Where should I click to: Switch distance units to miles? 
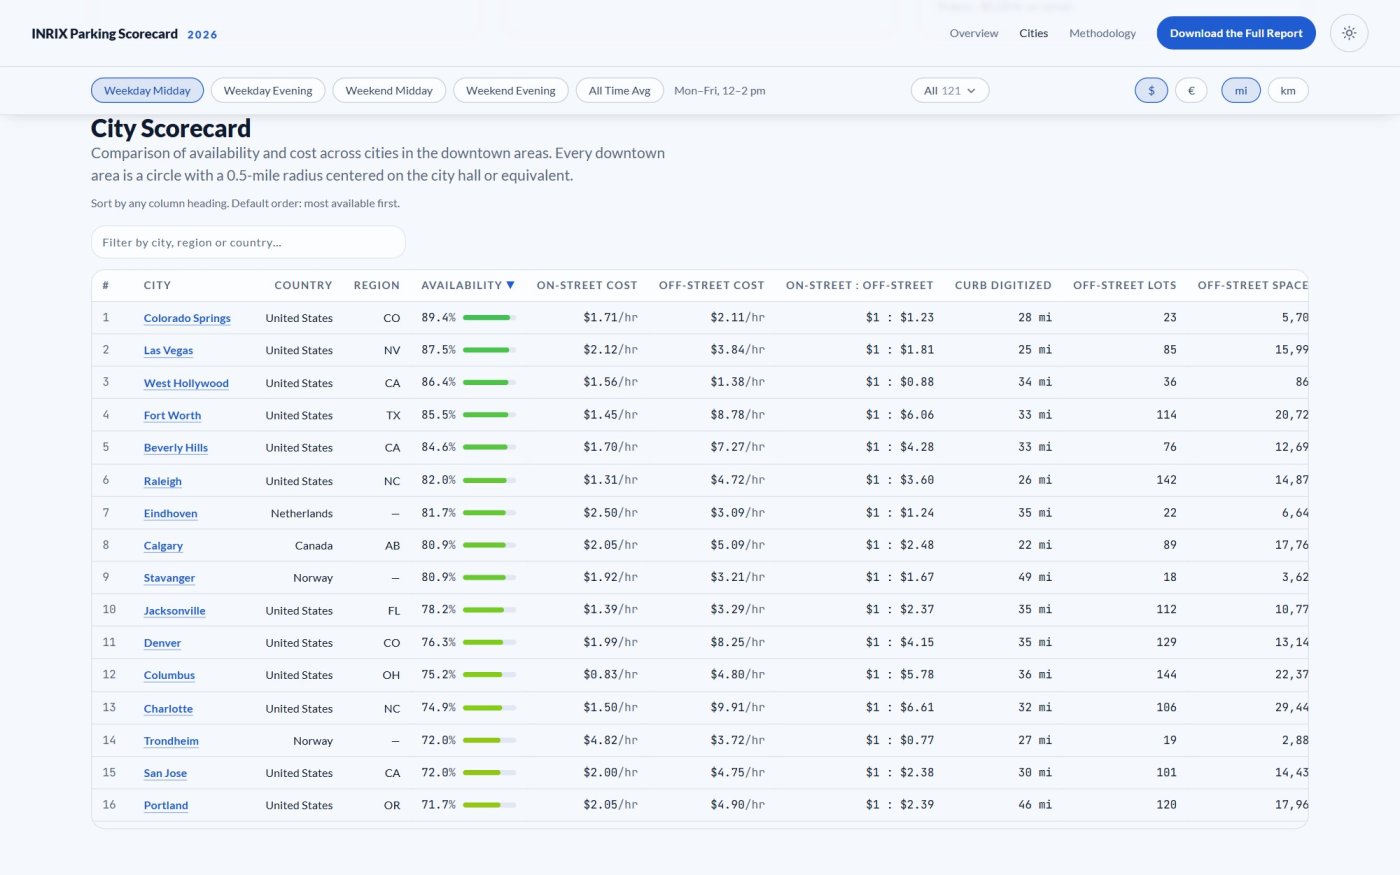pyautogui.click(x=1241, y=90)
